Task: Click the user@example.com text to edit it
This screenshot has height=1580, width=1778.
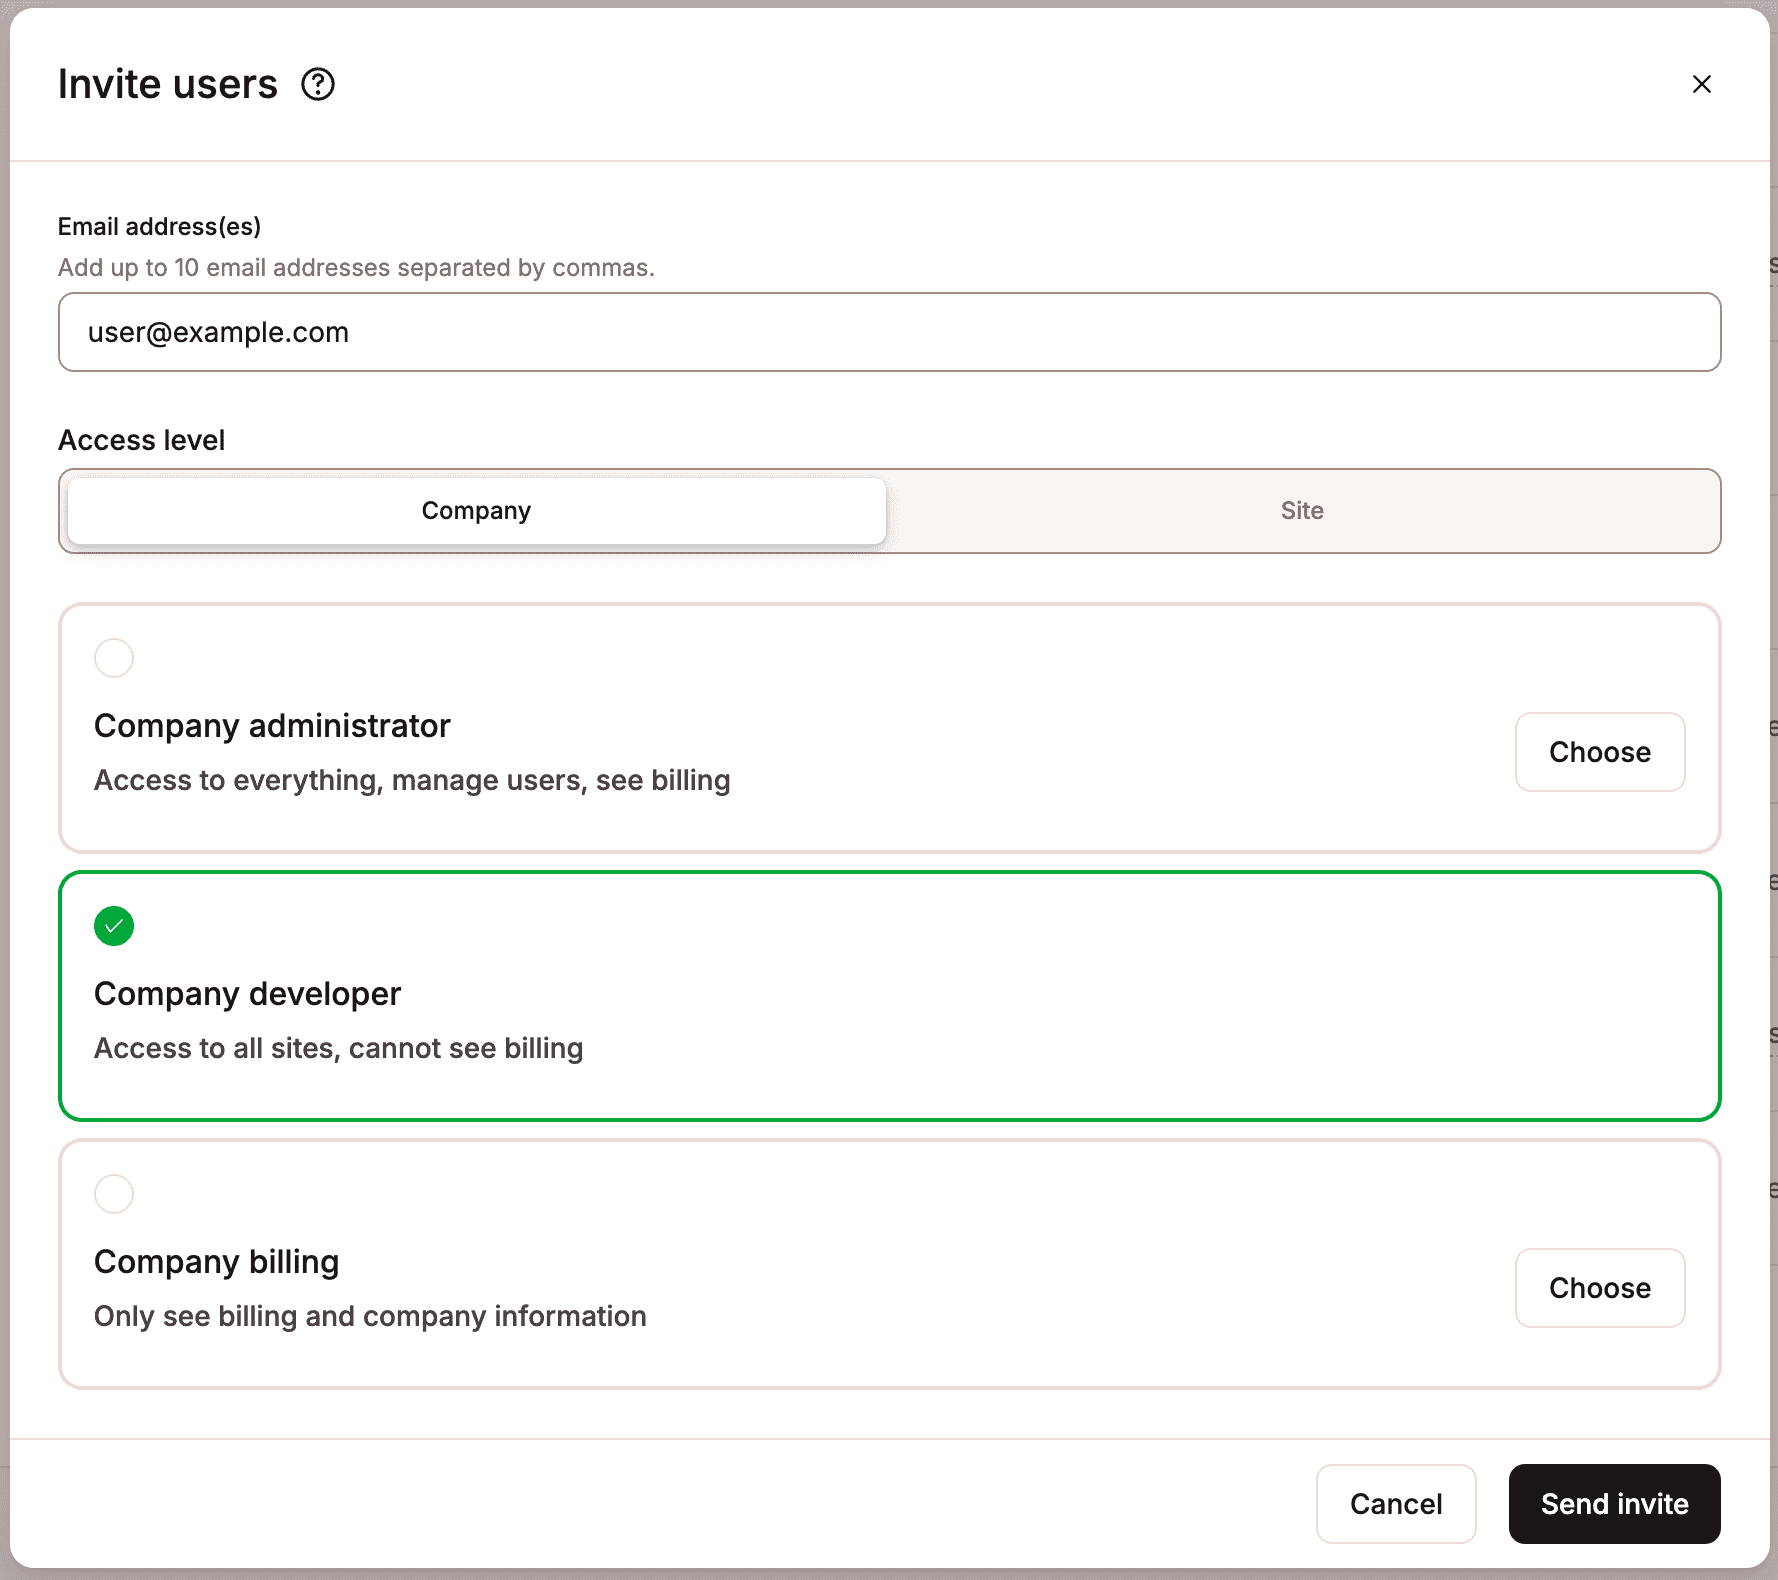Action: (x=217, y=332)
